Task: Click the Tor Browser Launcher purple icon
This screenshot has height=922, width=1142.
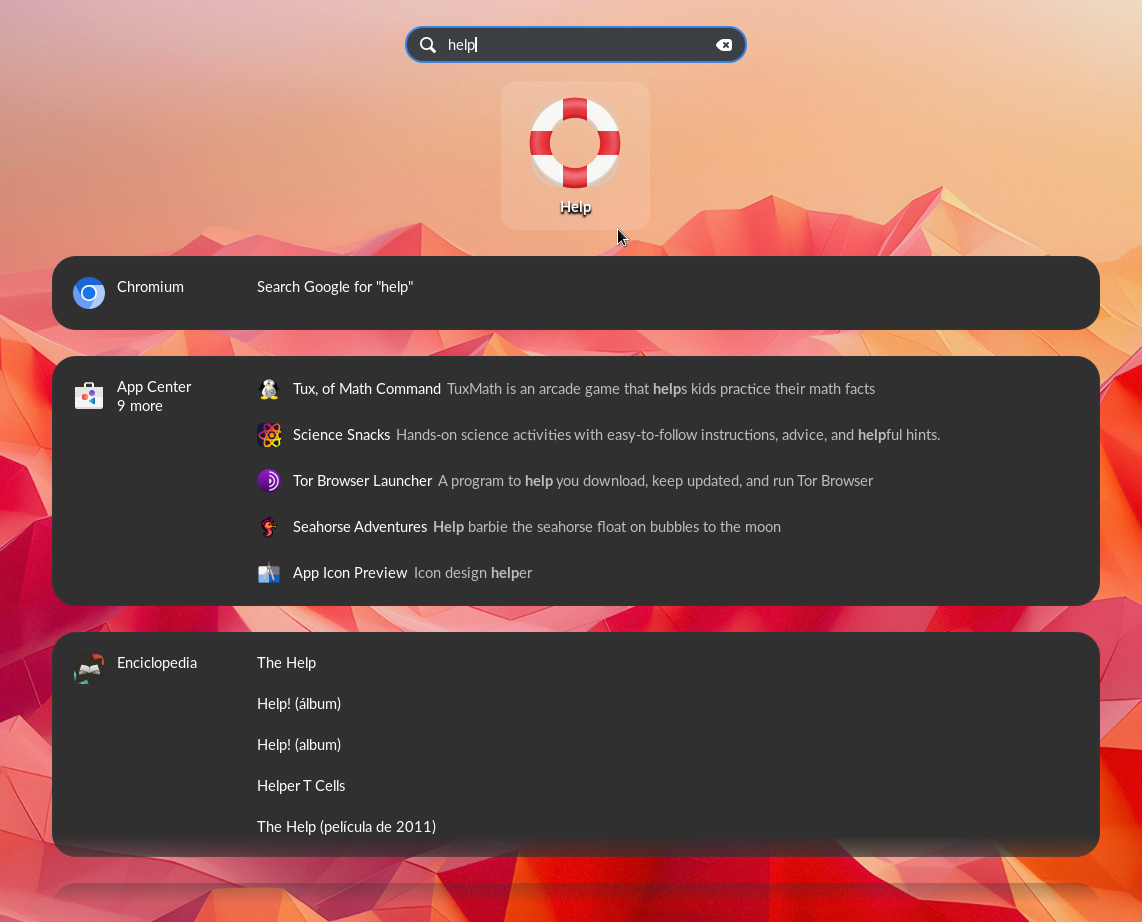Action: coord(269,481)
